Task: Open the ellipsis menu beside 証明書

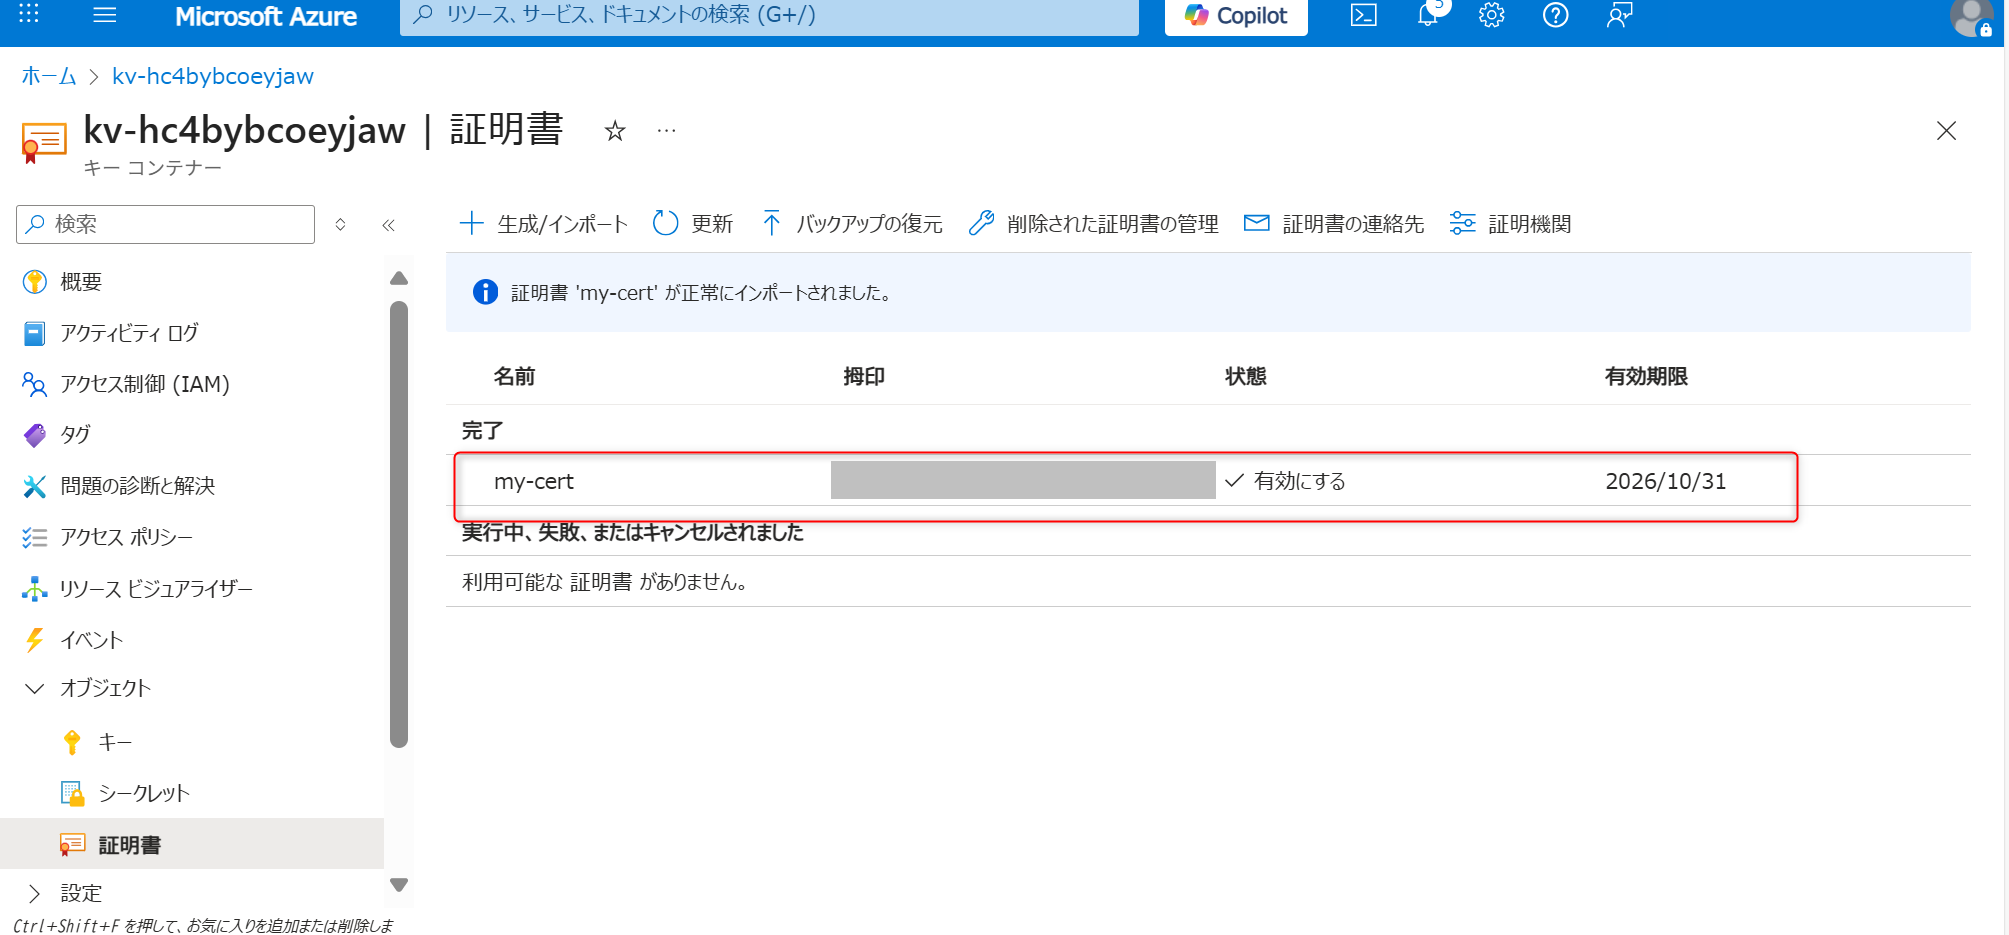Action: click(x=666, y=131)
